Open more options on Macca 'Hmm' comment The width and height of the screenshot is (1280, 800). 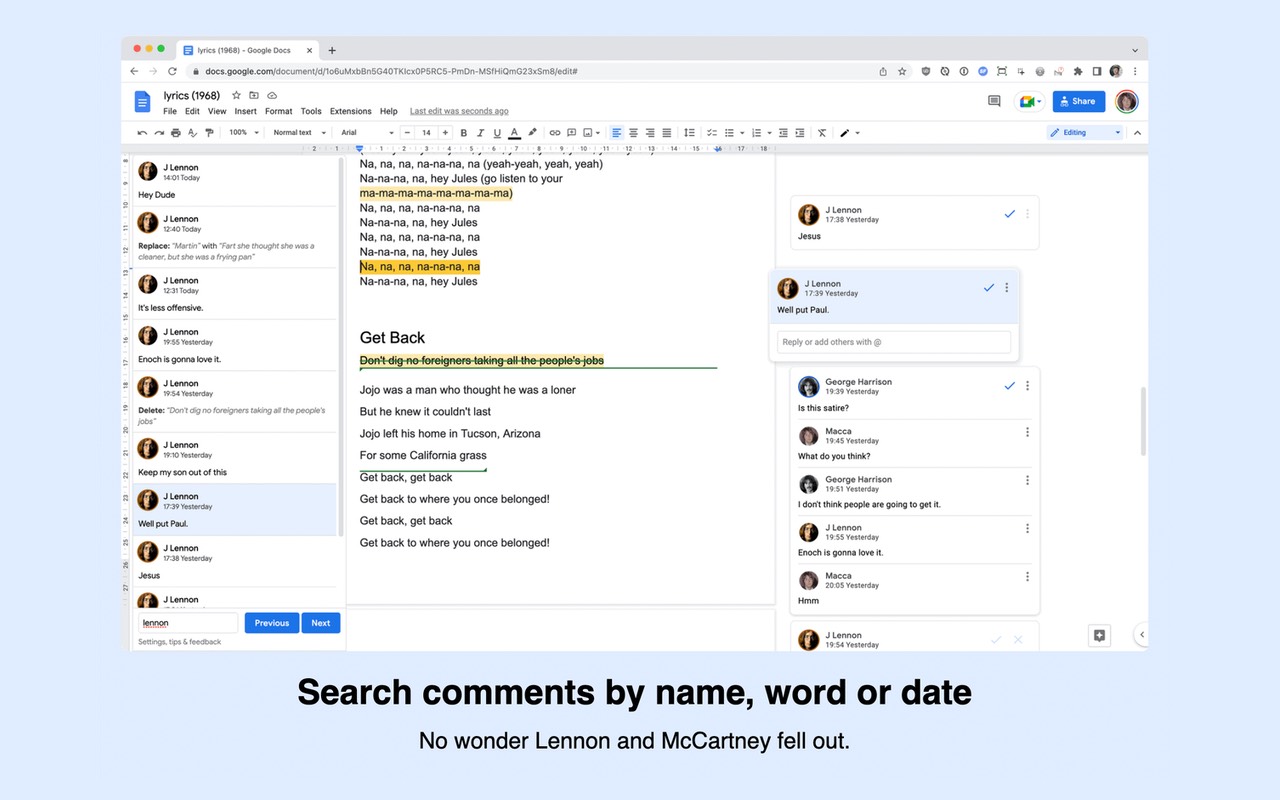[x=1027, y=577]
